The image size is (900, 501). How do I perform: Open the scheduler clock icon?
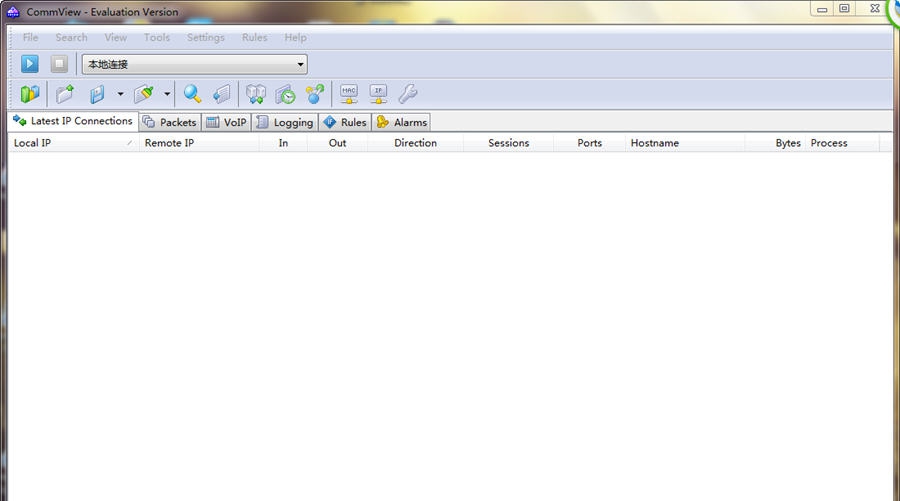pos(285,94)
